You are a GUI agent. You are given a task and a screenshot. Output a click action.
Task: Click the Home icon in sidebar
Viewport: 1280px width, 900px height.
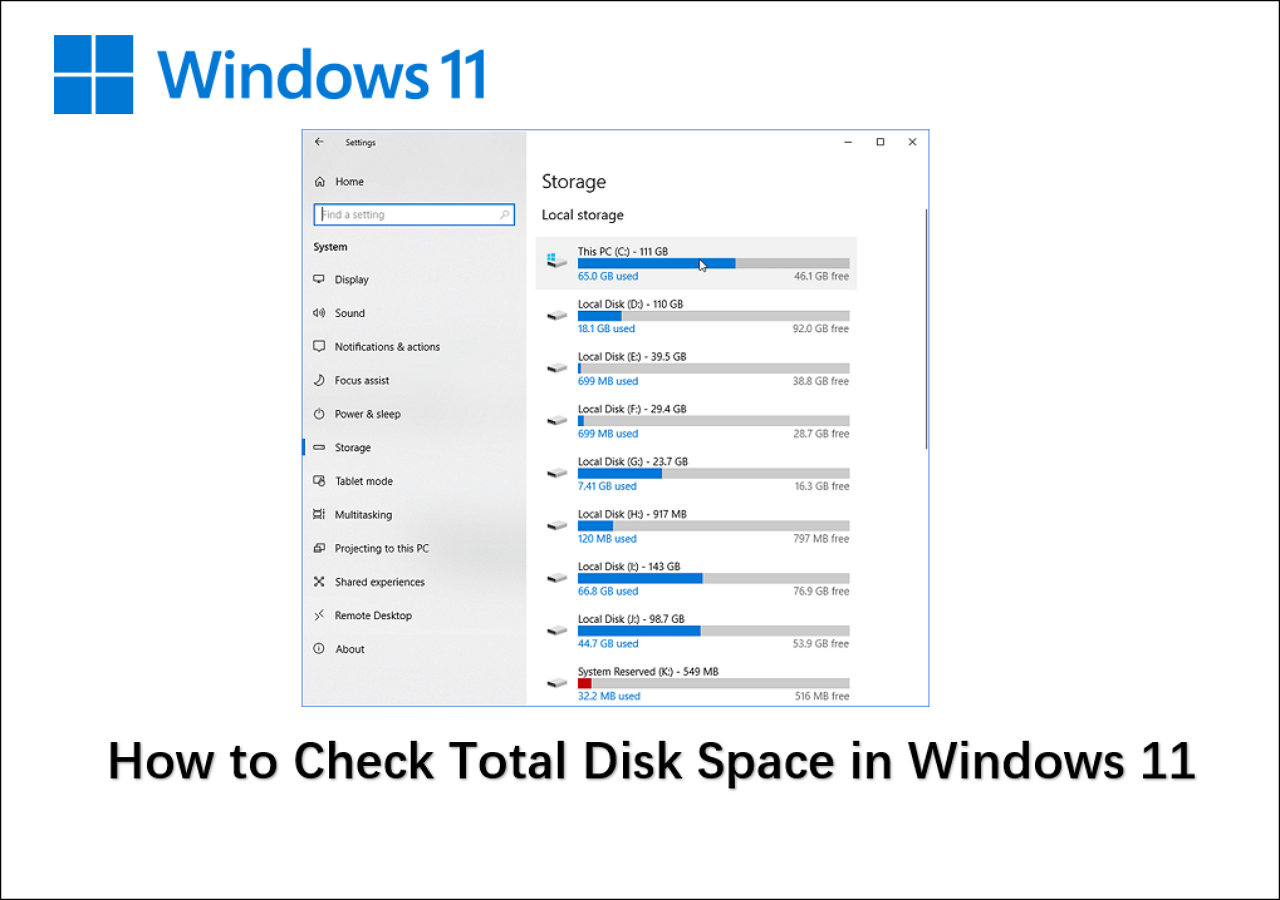(x=319, y=182)
